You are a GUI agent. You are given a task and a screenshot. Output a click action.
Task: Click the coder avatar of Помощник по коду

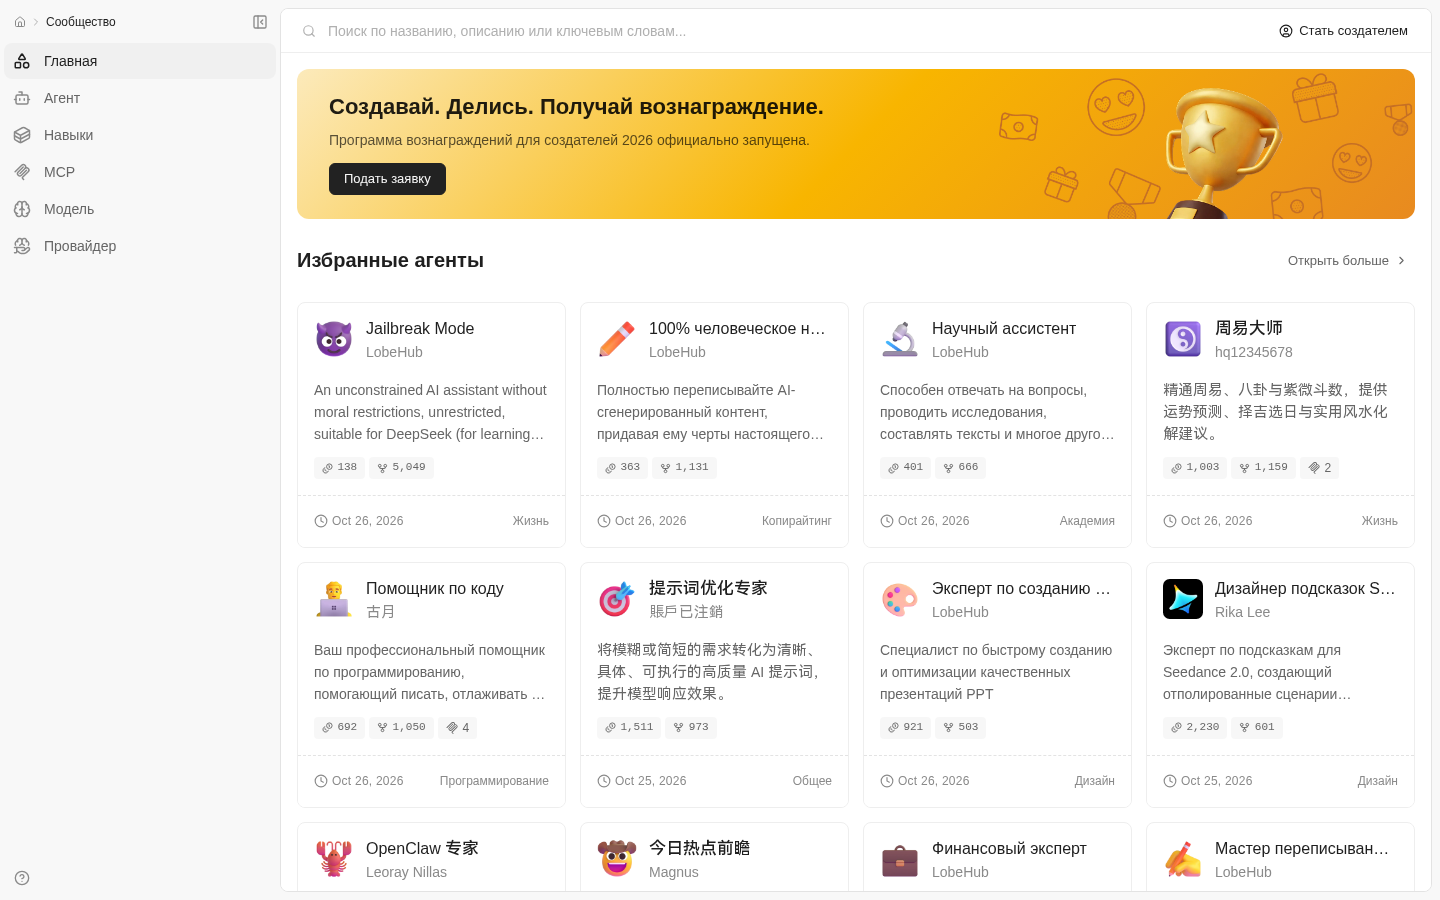(x=334, y=599)
